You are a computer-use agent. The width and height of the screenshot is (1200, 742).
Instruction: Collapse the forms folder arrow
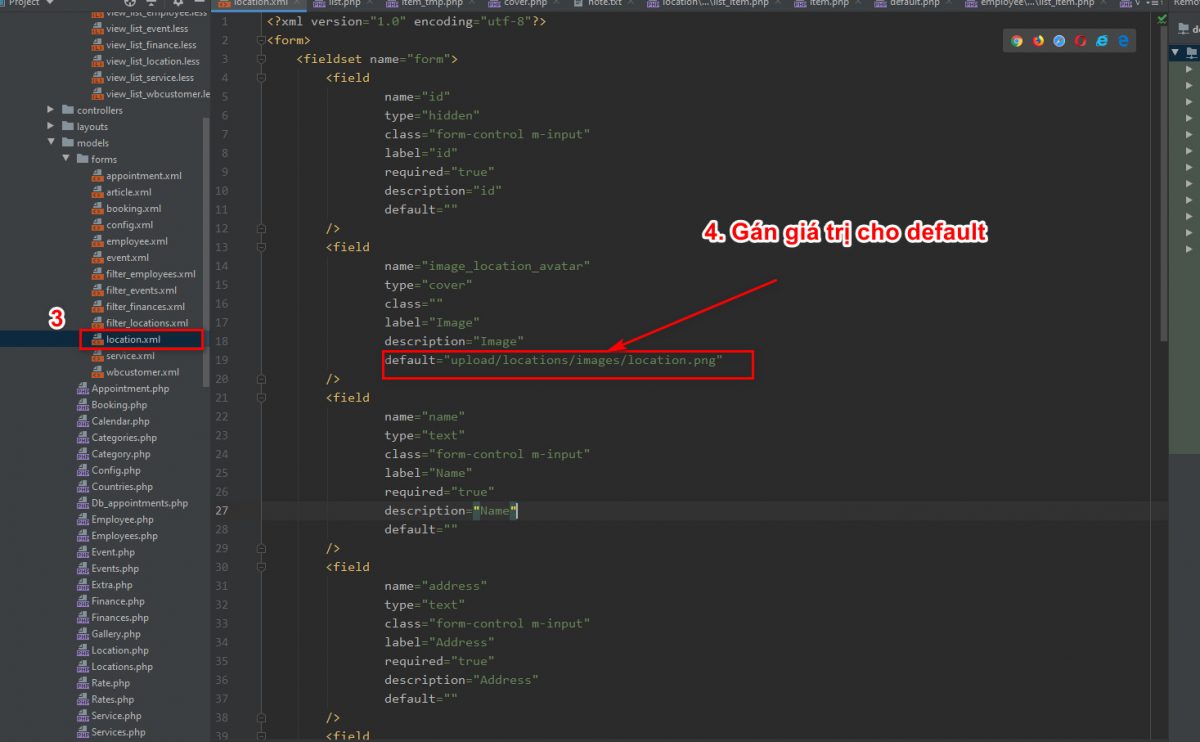(66, 159)
